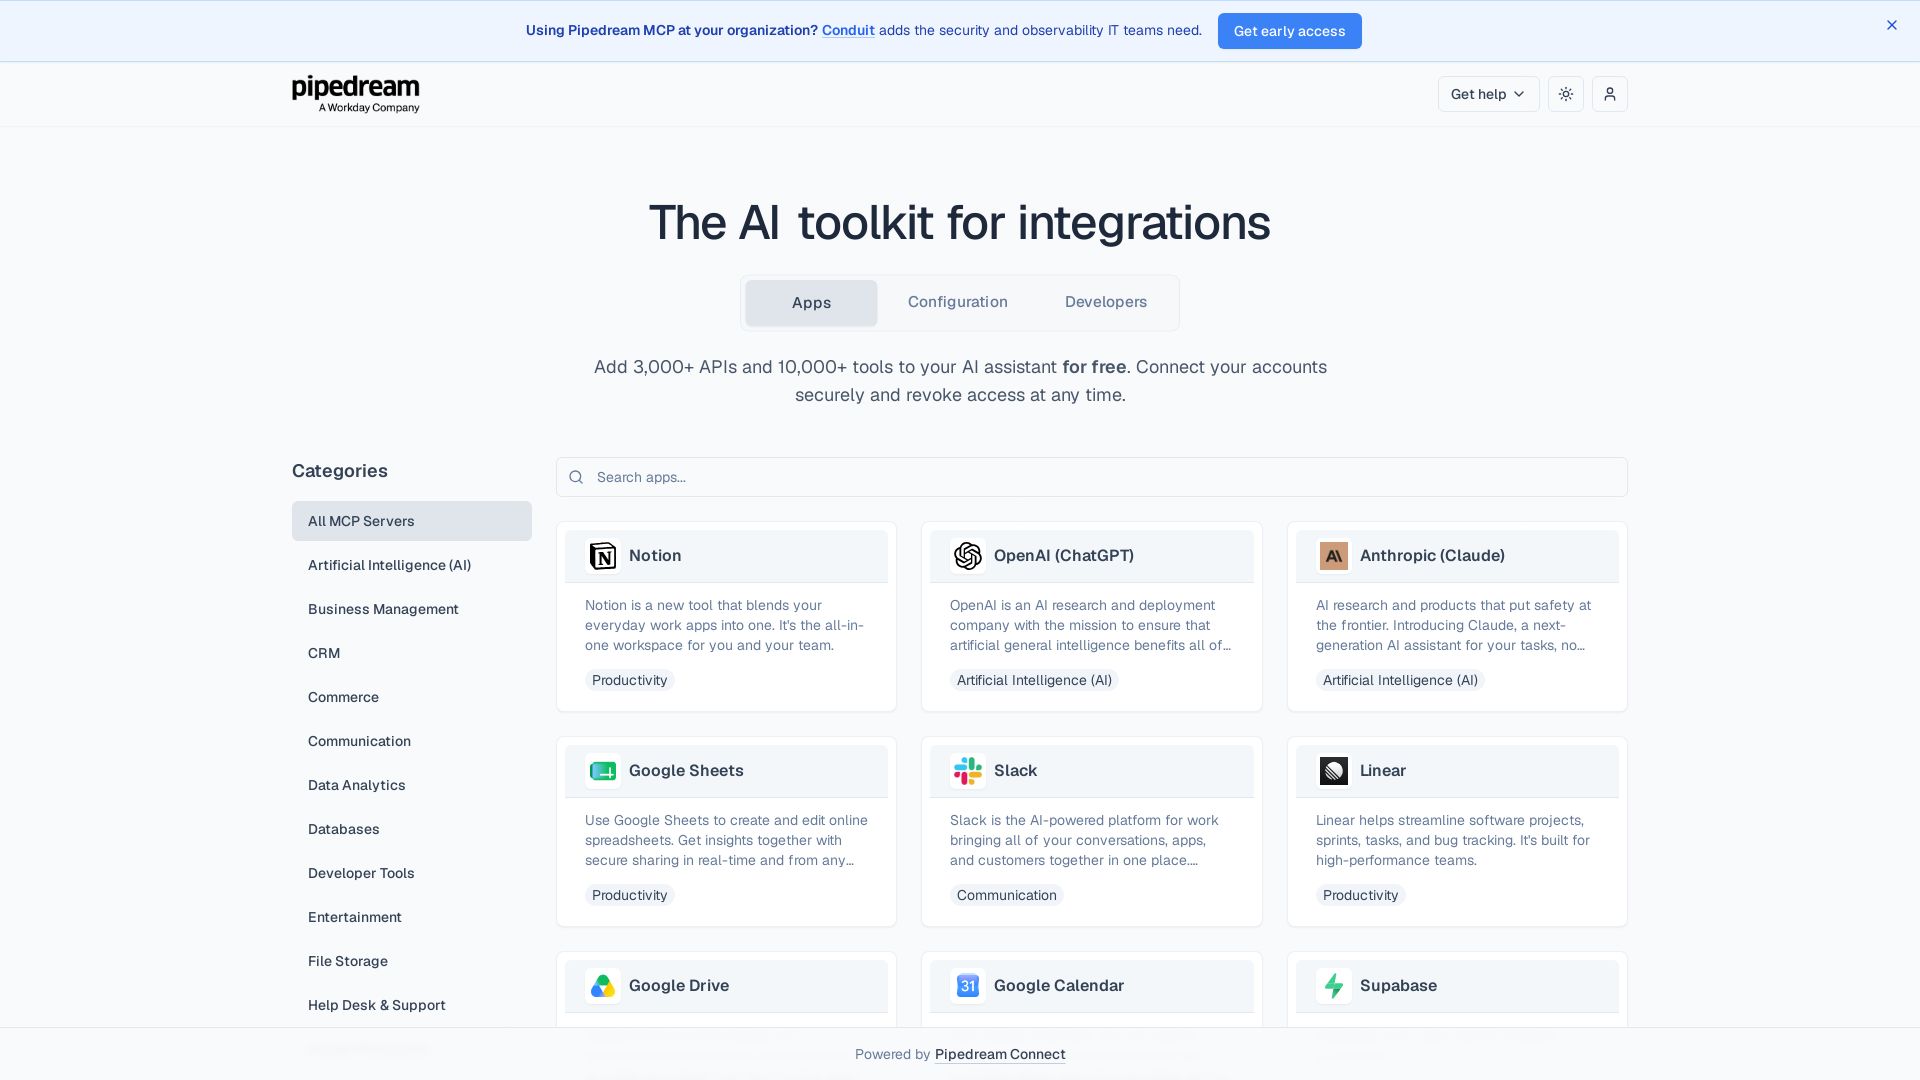Click the AI tag on OpenAI card
1920x1080 pixels.
[1034, 680]
